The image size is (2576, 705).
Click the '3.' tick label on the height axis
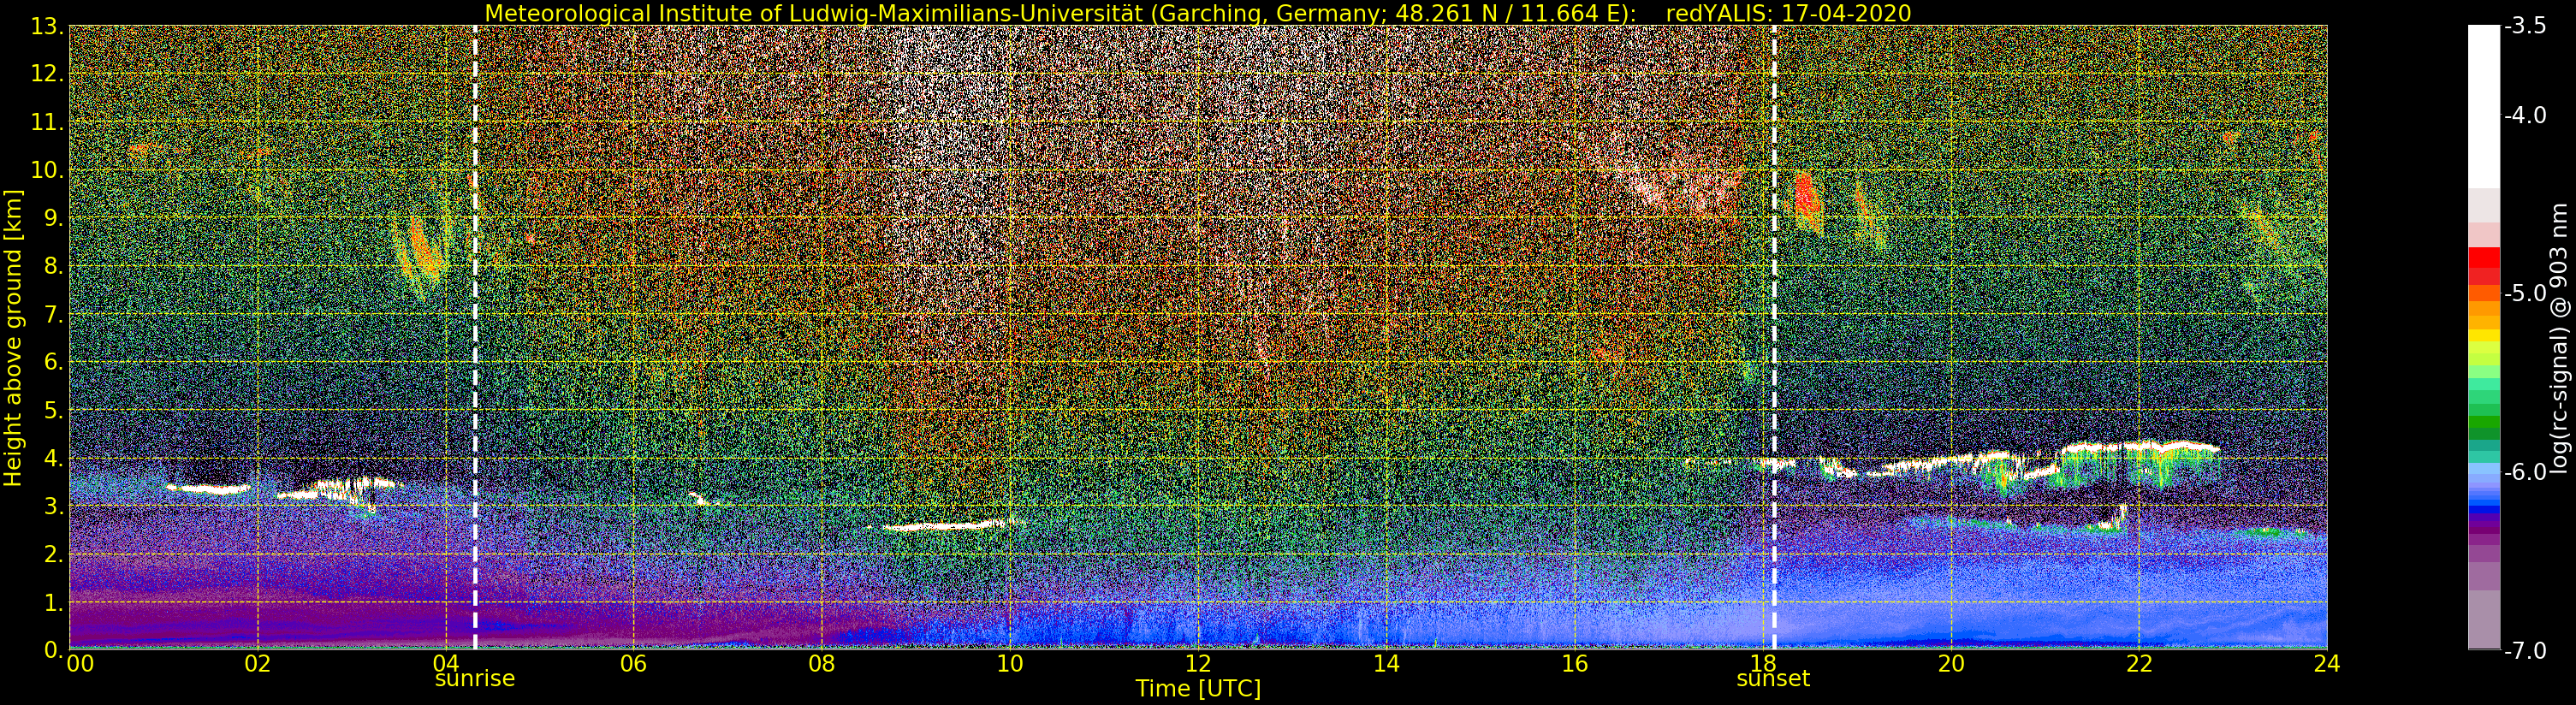pyautogui.click(x=53, y=506)
